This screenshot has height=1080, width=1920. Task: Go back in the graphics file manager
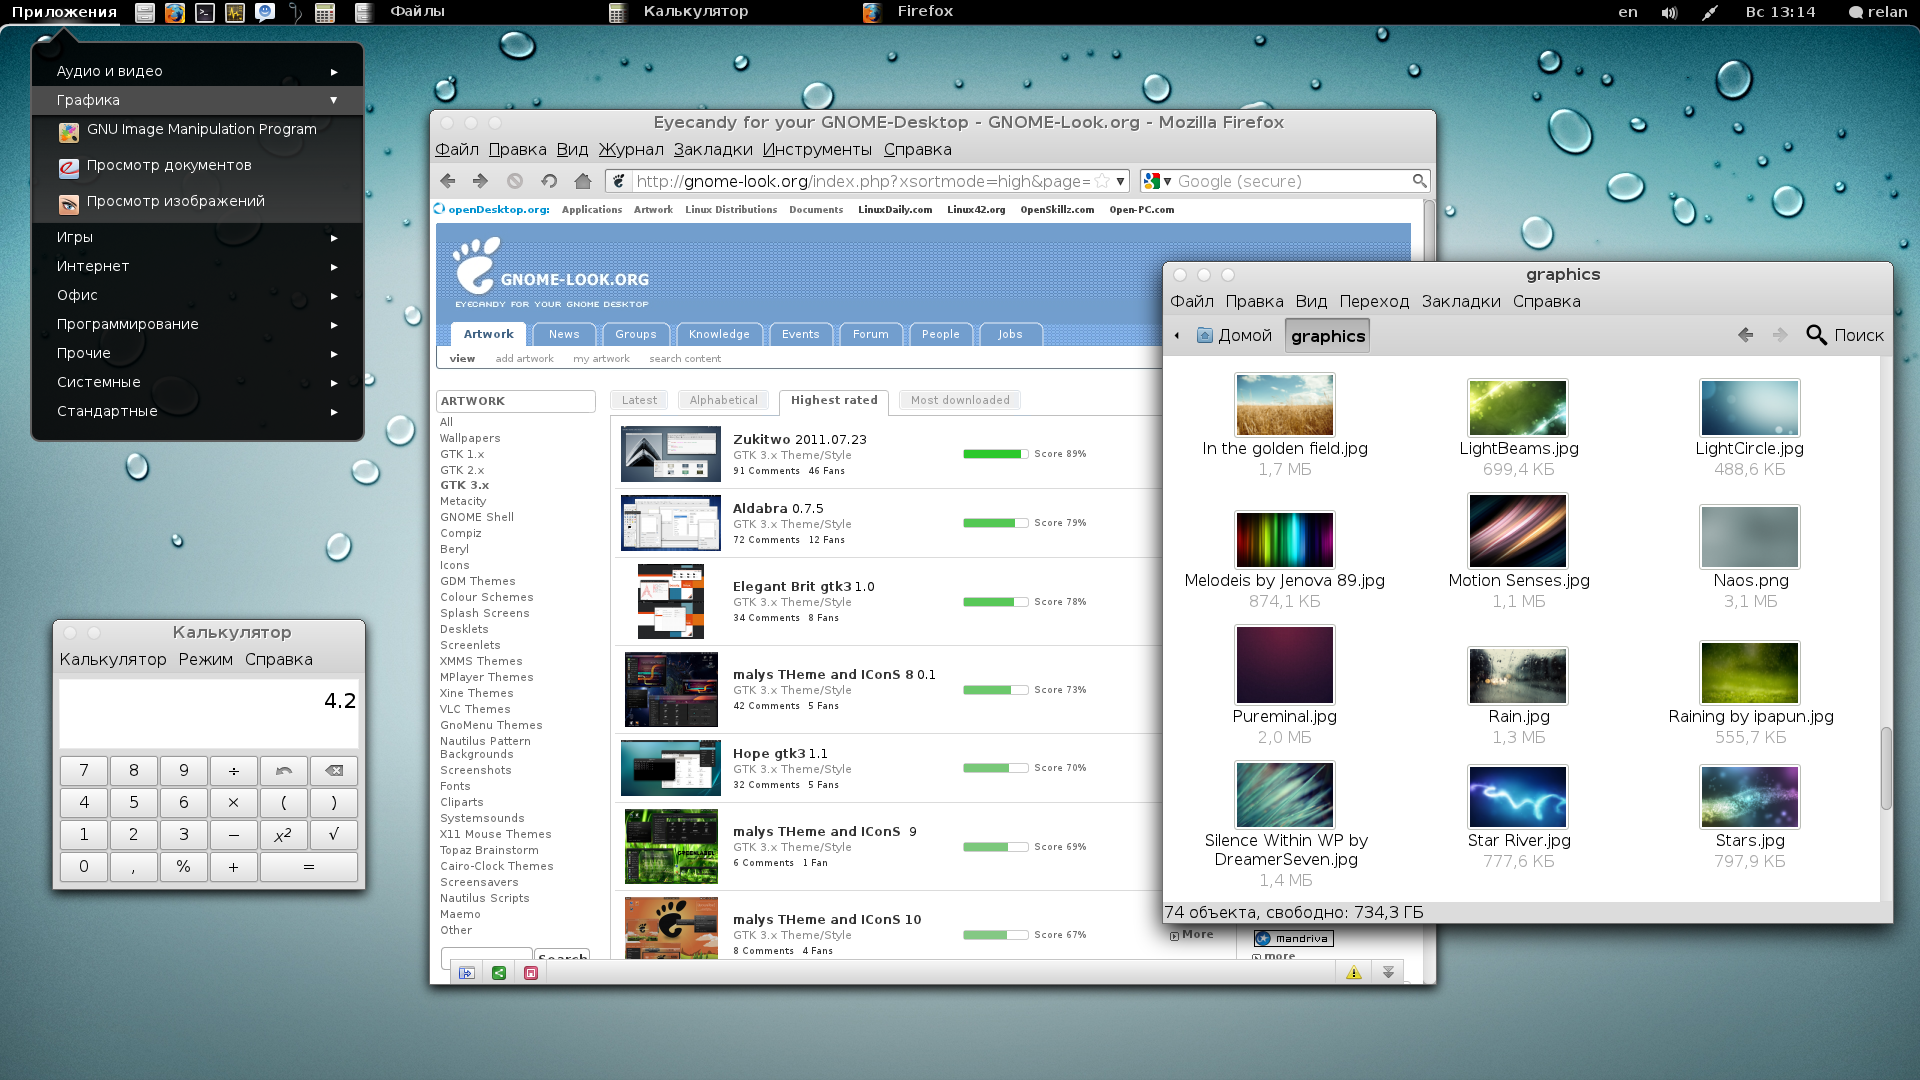(1746, 335)
